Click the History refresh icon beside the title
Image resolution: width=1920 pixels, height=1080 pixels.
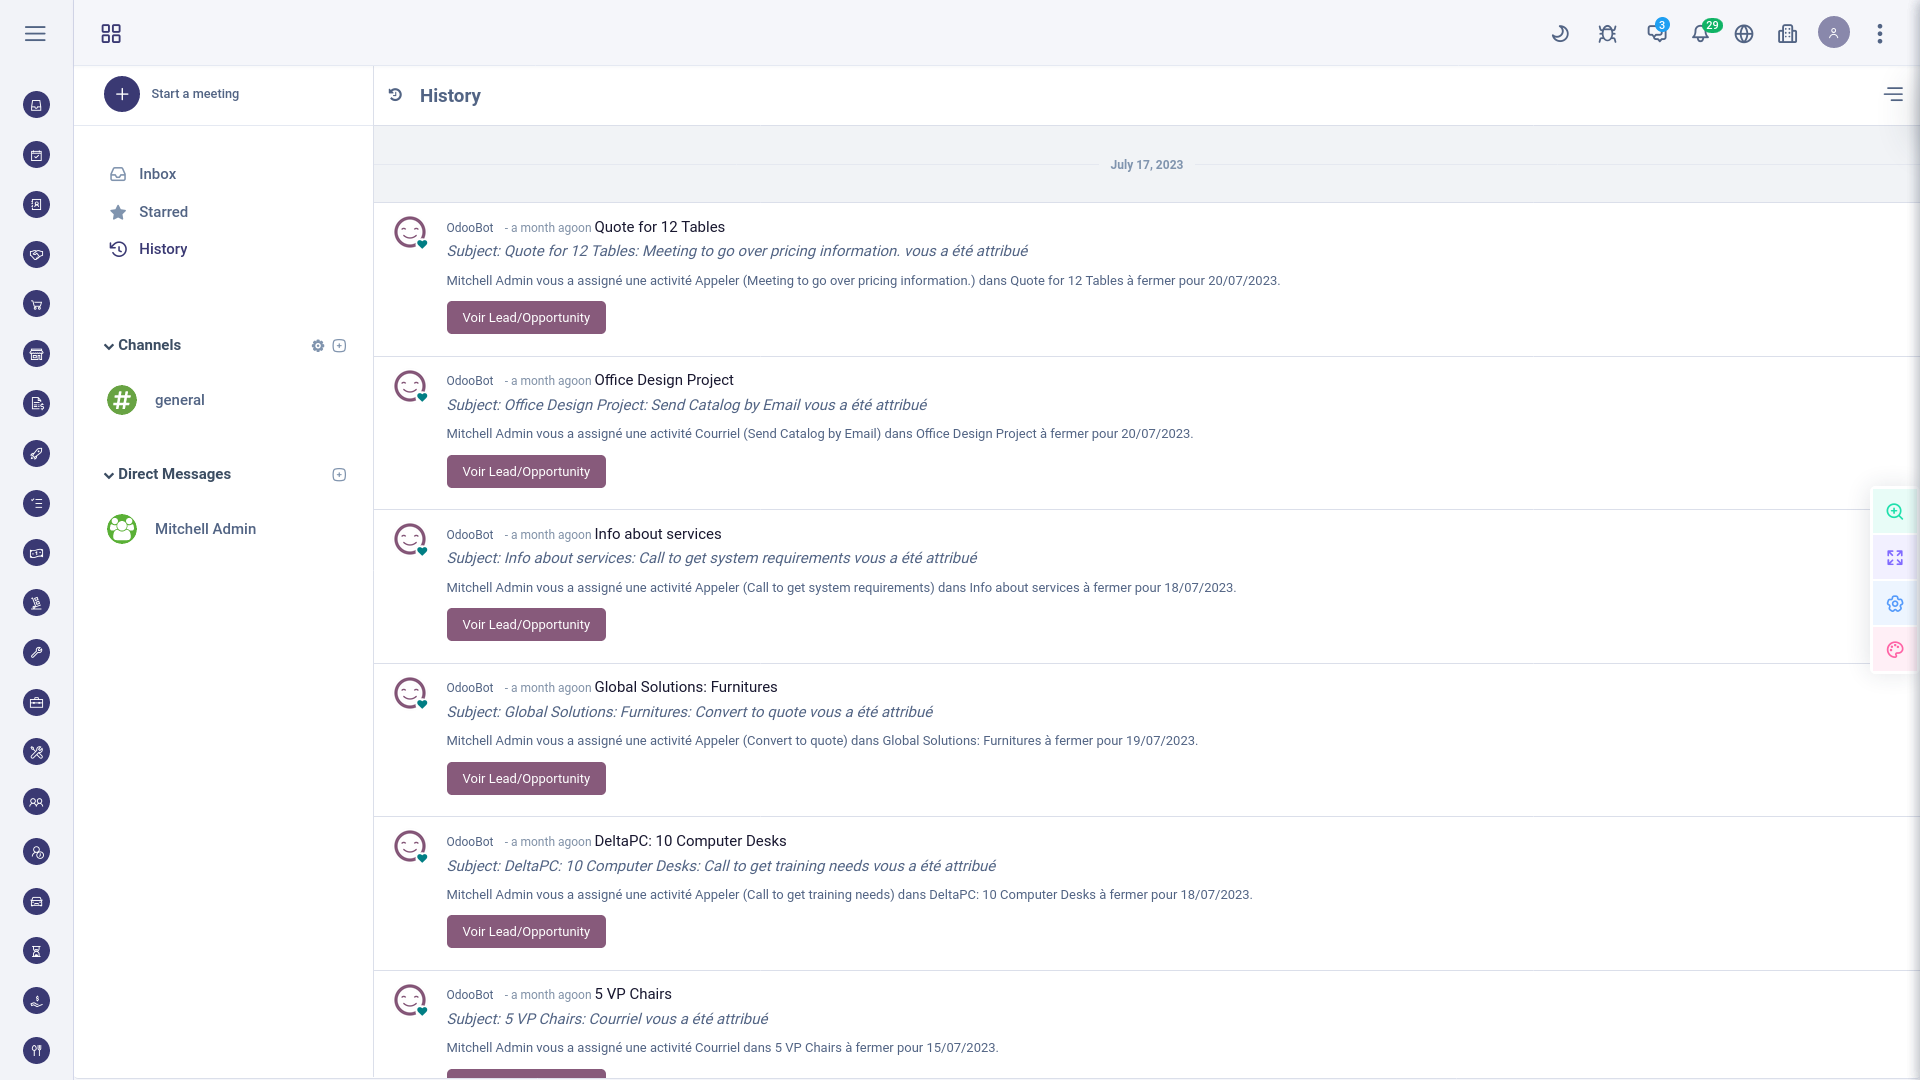[x=396, y=95]
